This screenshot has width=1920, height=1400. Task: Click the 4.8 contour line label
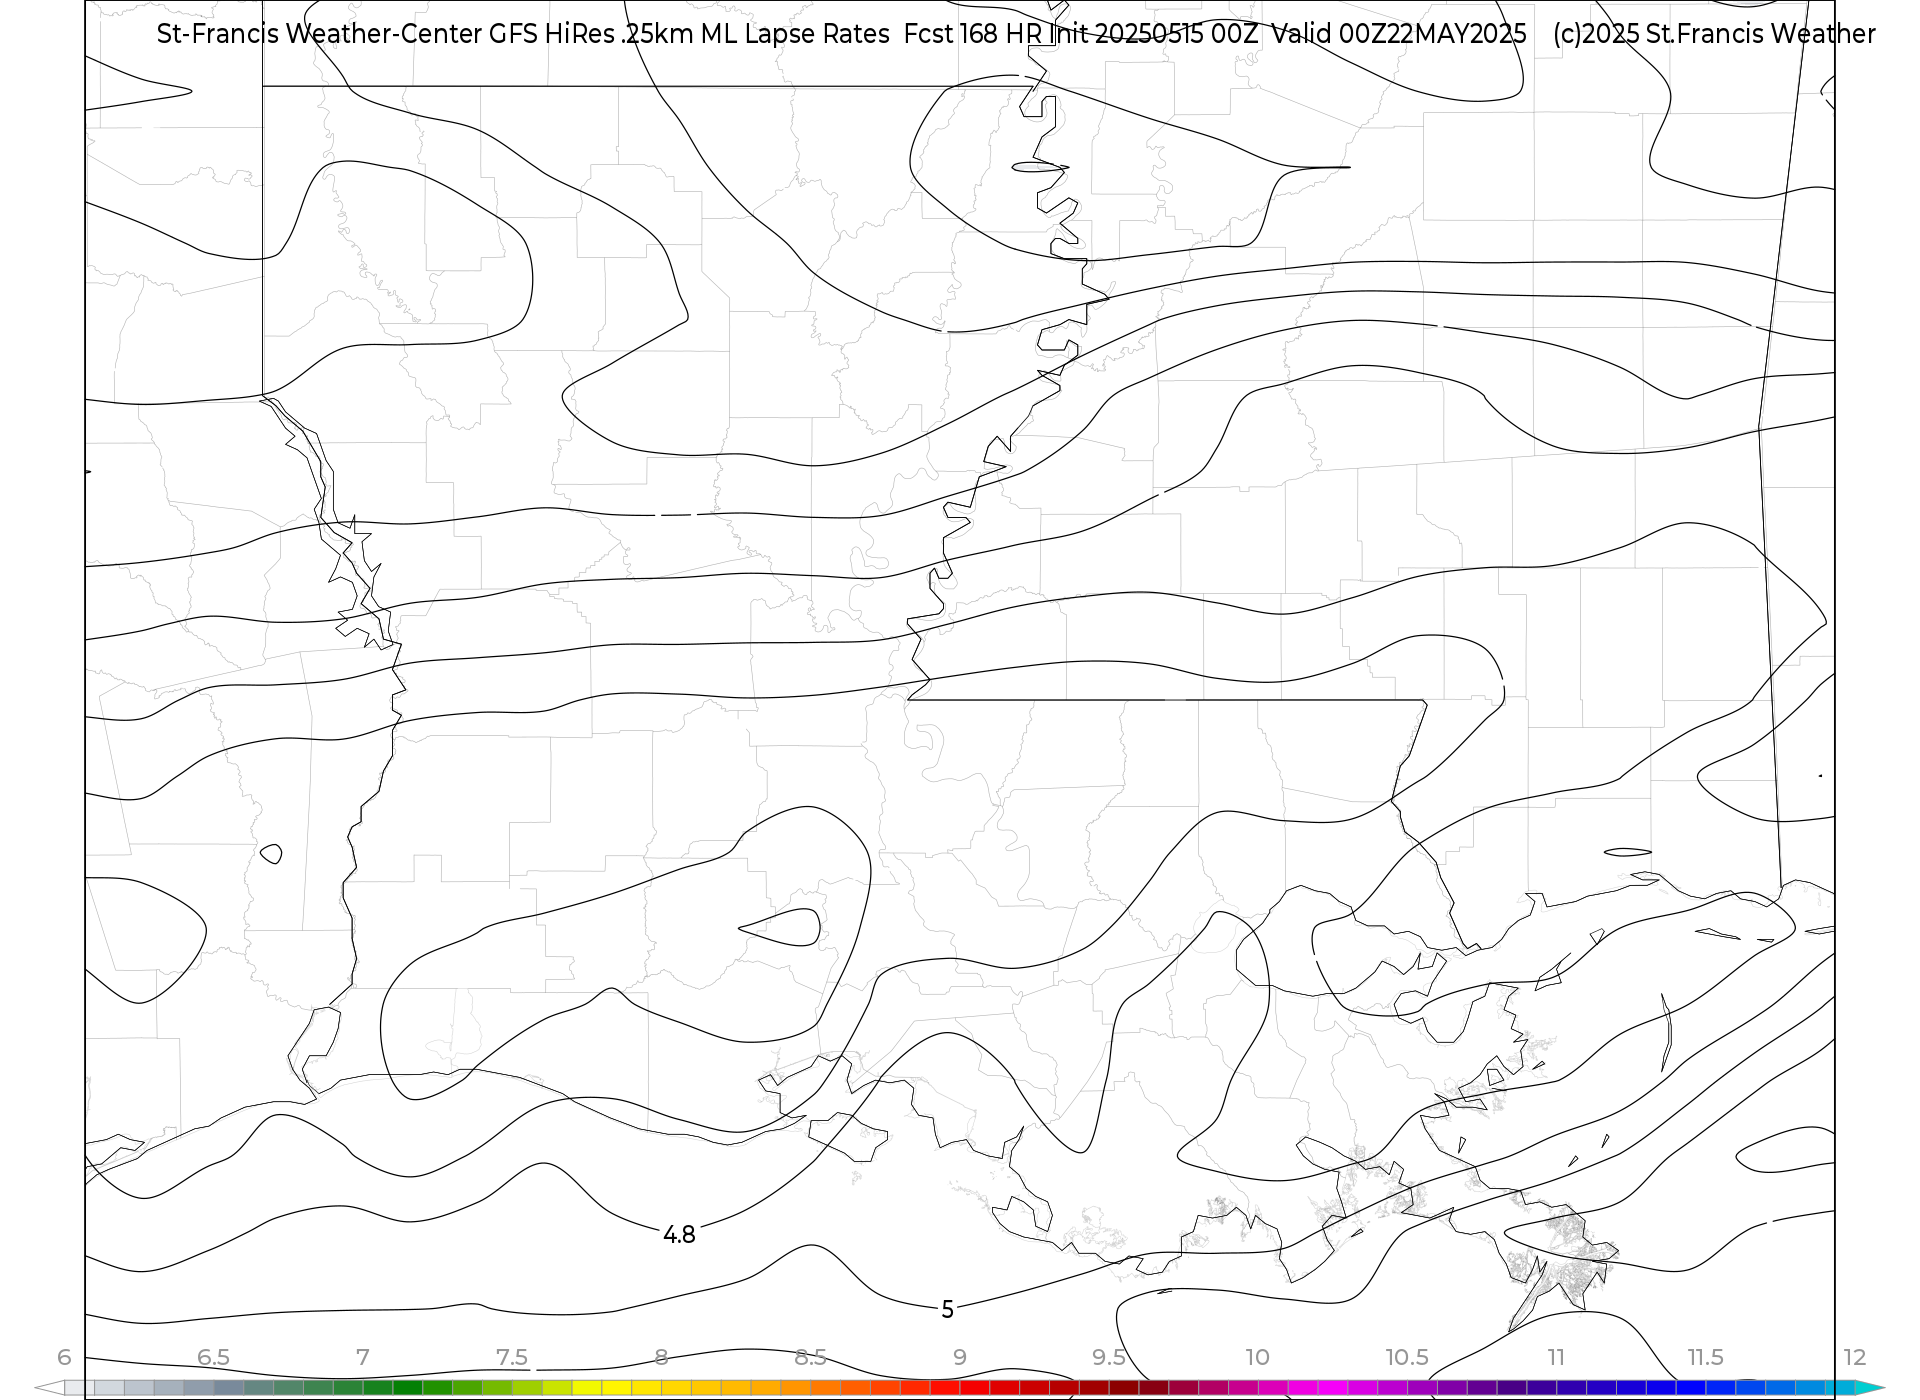pos(679,1235)
